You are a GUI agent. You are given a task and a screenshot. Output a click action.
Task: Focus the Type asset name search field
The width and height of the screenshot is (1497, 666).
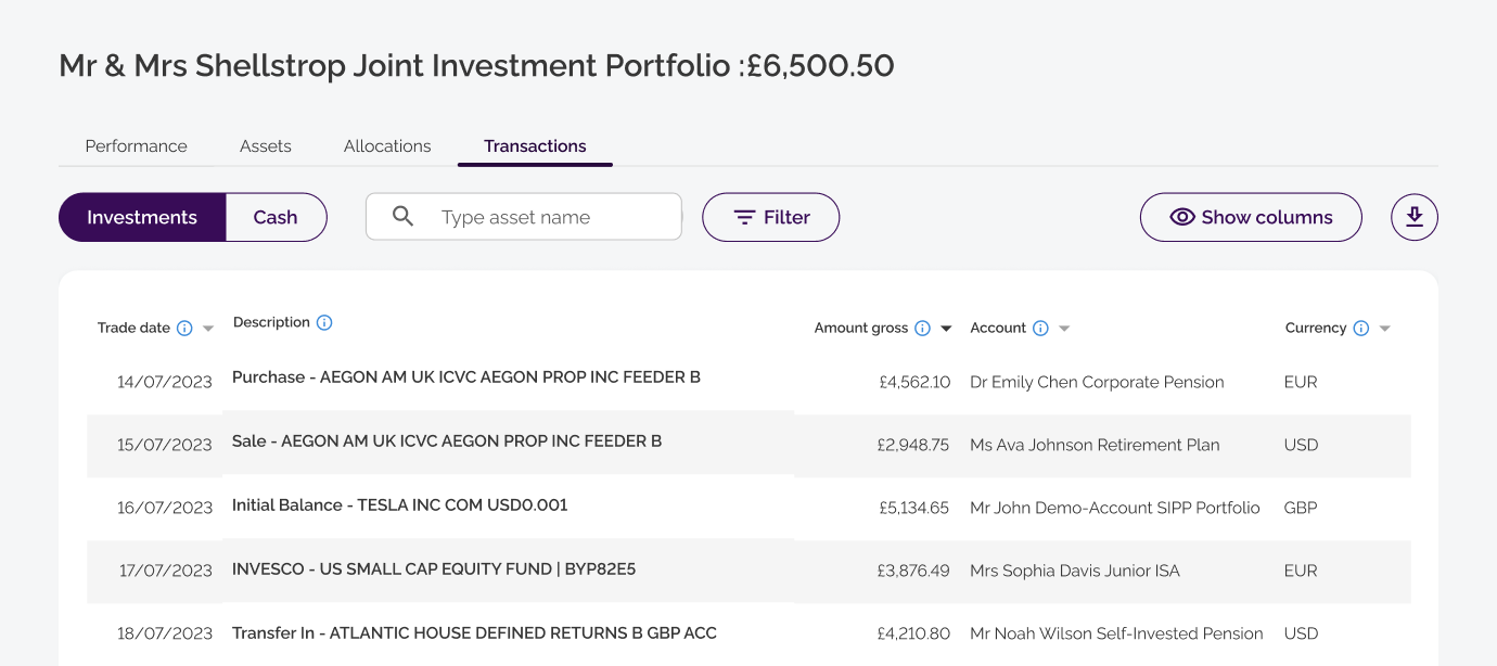click(x=524, y=217)
